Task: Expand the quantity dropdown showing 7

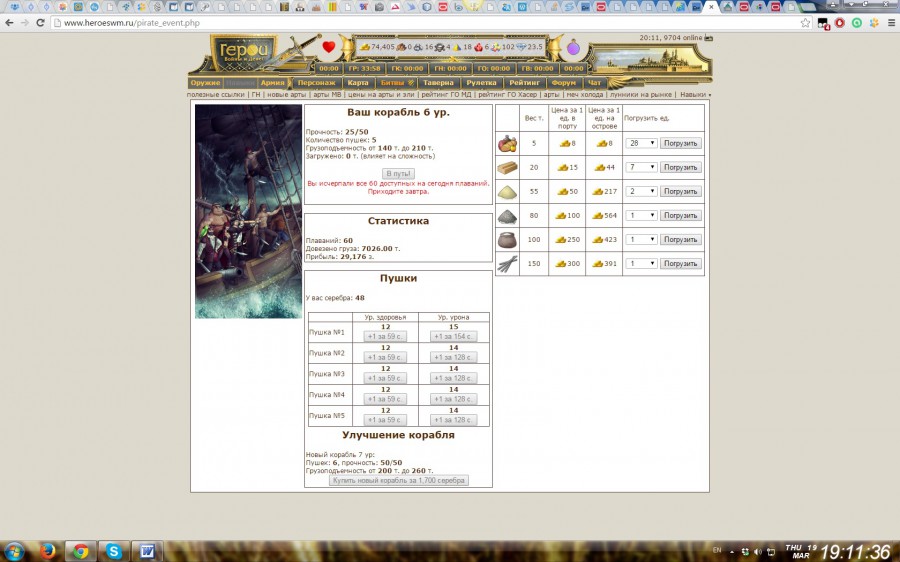Action: click(x=640, y=167)
